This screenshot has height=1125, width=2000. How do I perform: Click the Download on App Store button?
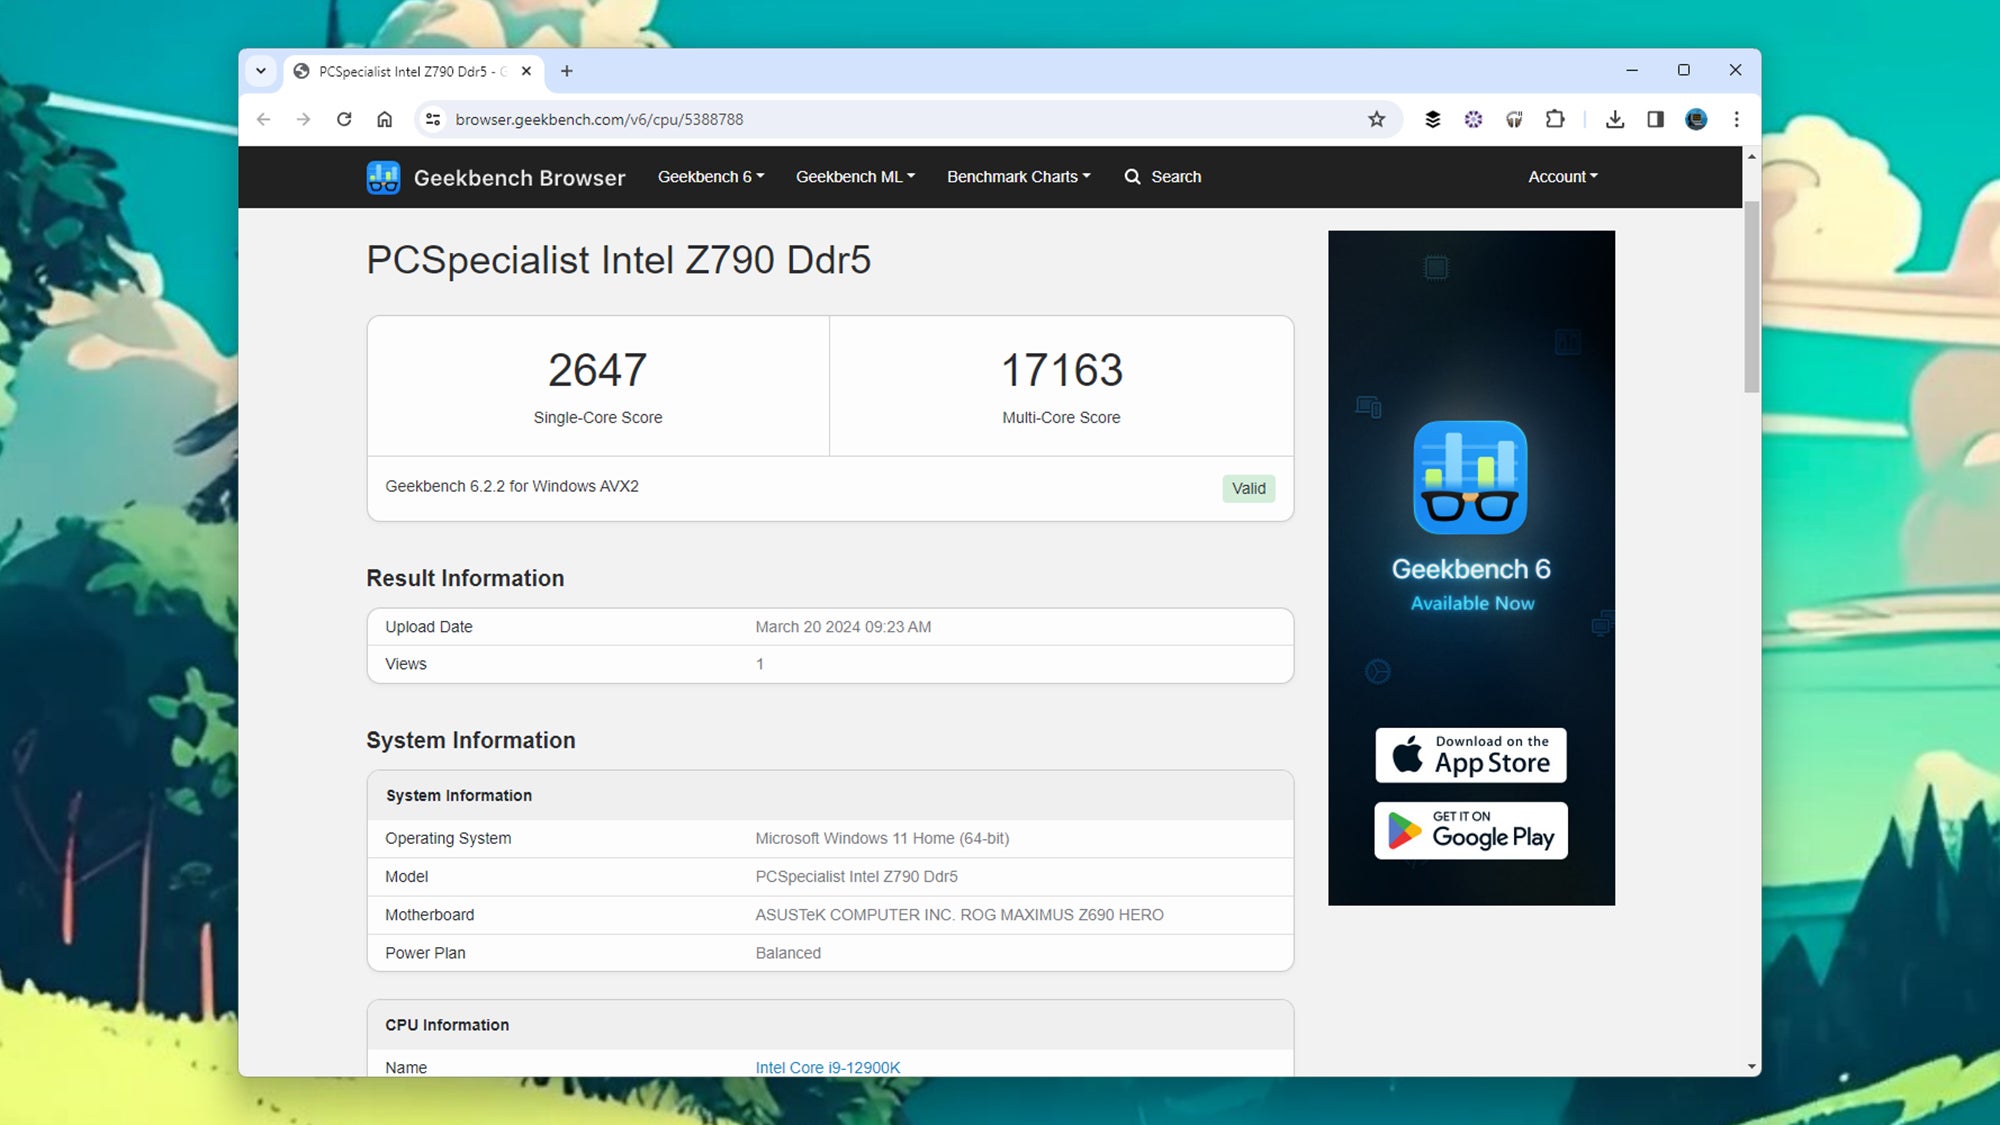(x=1470, y=755)
